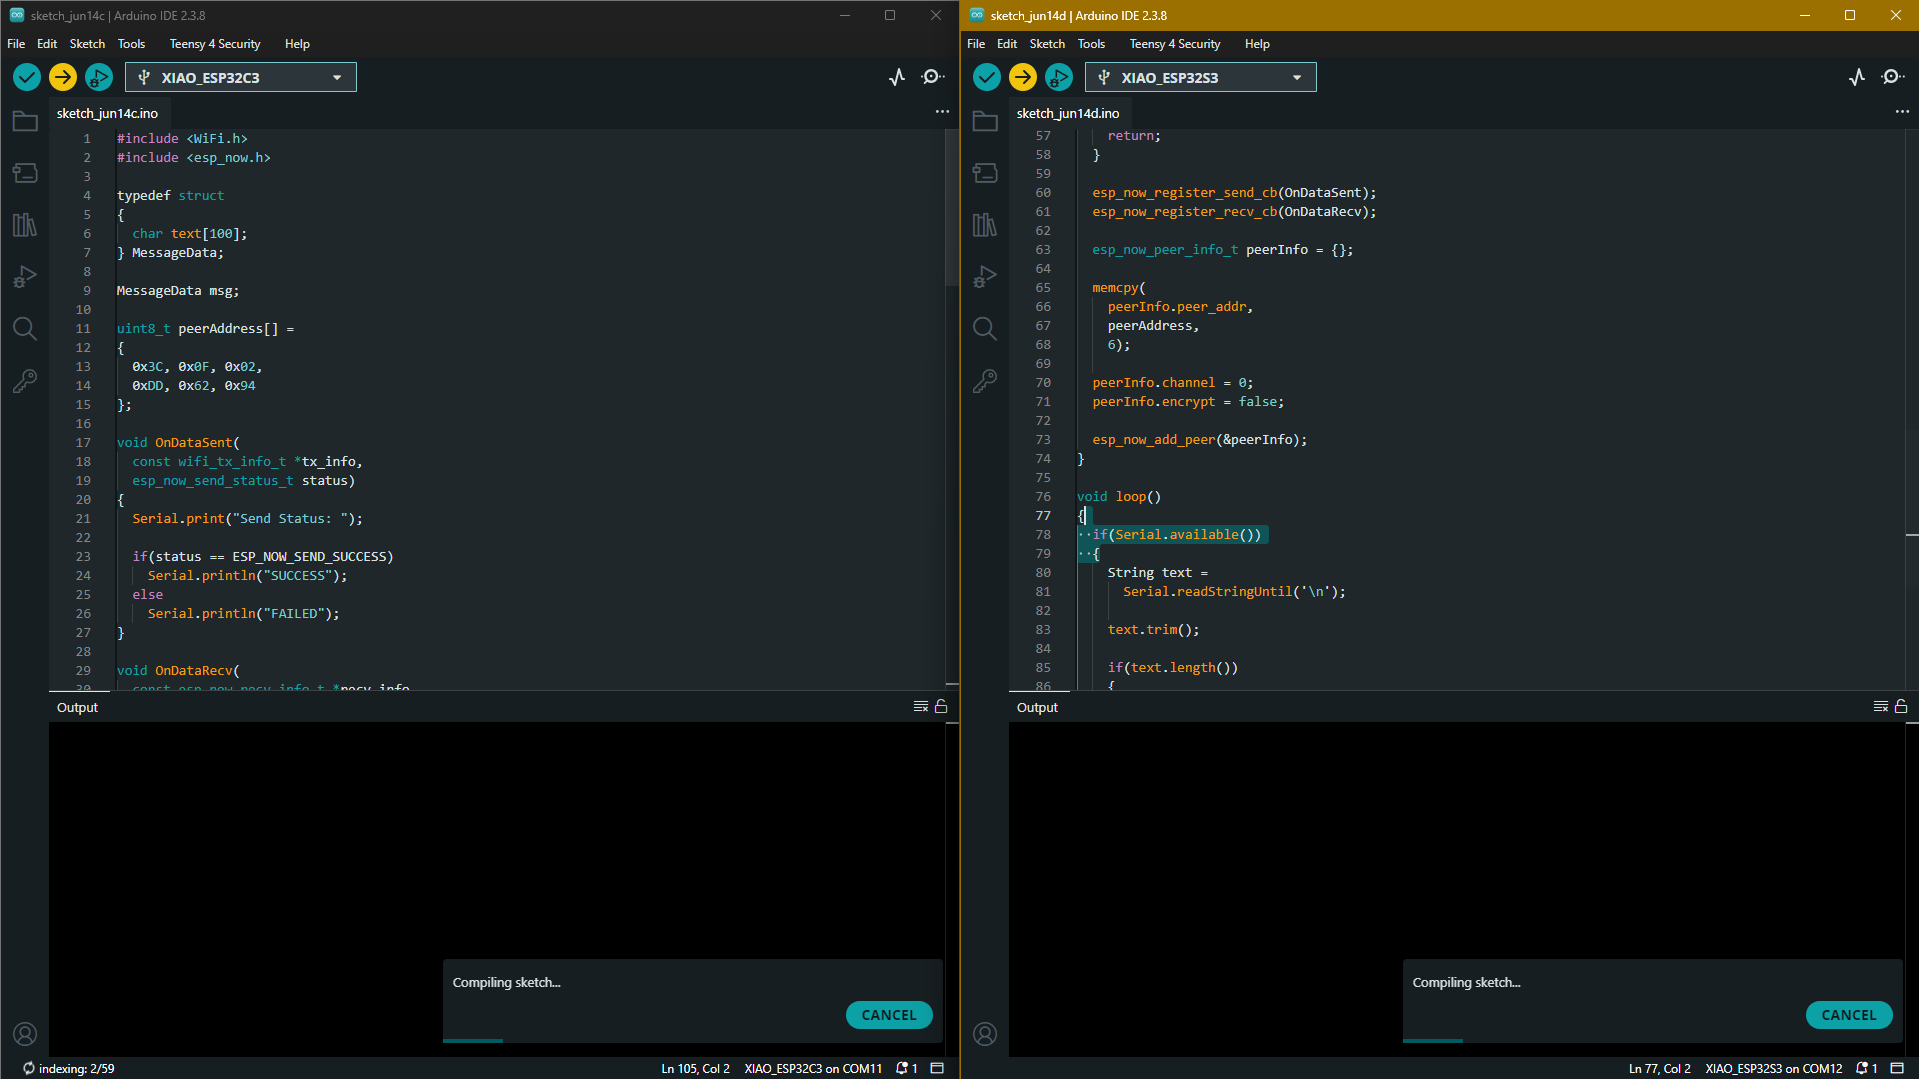The width and height of the screenshot is (1919, 1079).
Task: Select sketch_jun14c.ino editor tab
Action: click(107, 113)
